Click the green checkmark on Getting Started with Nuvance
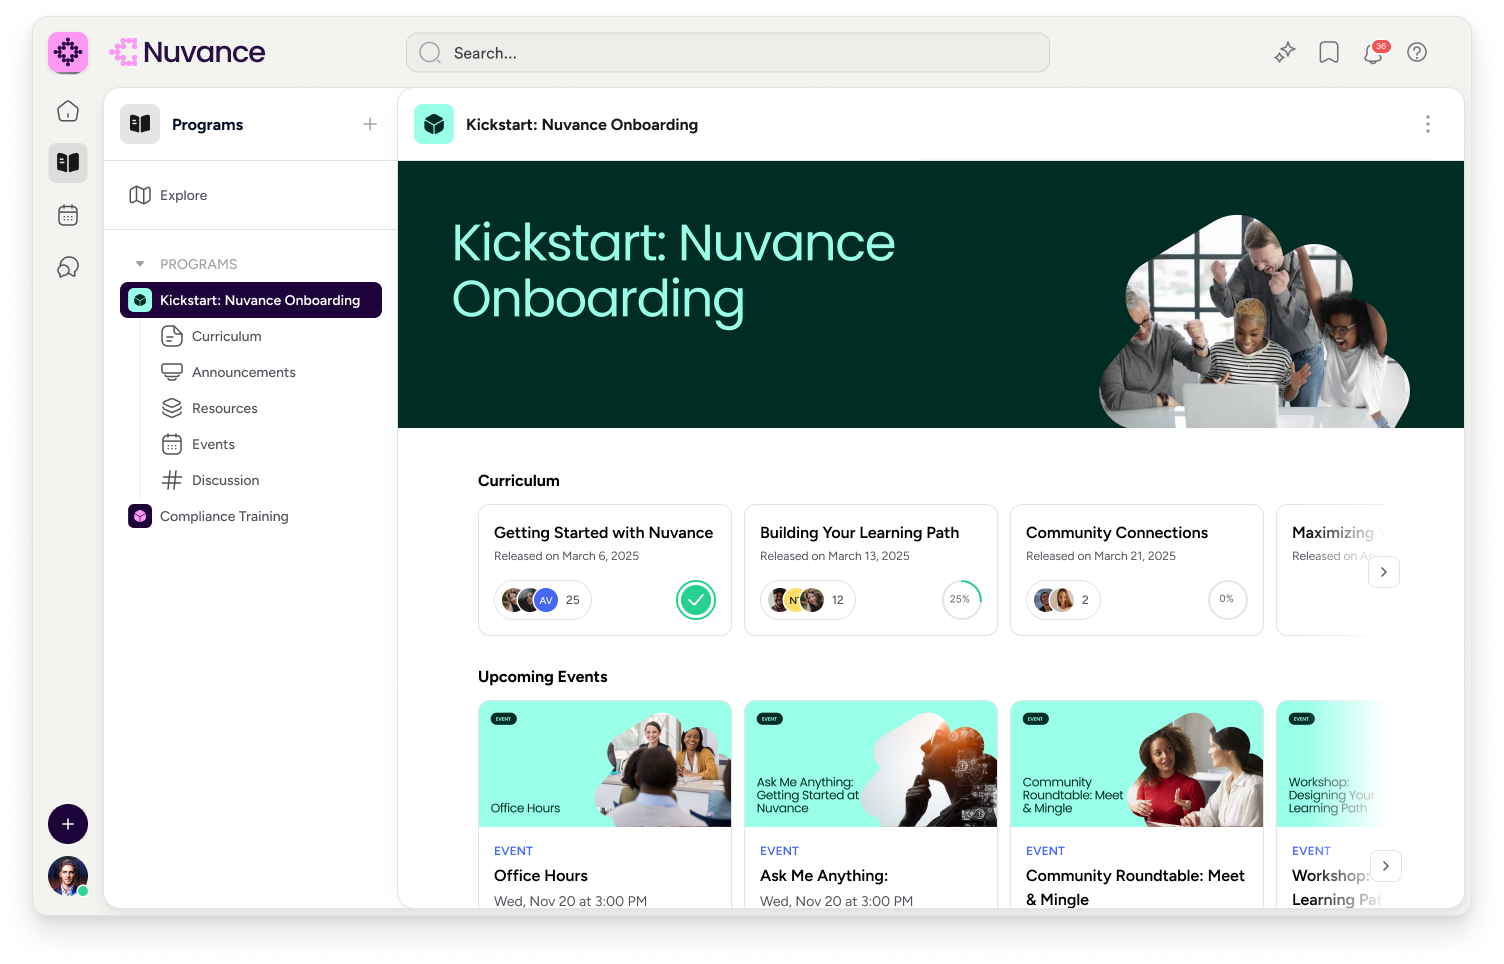This screenshot has width=1504, height=964. pos(696,600)
